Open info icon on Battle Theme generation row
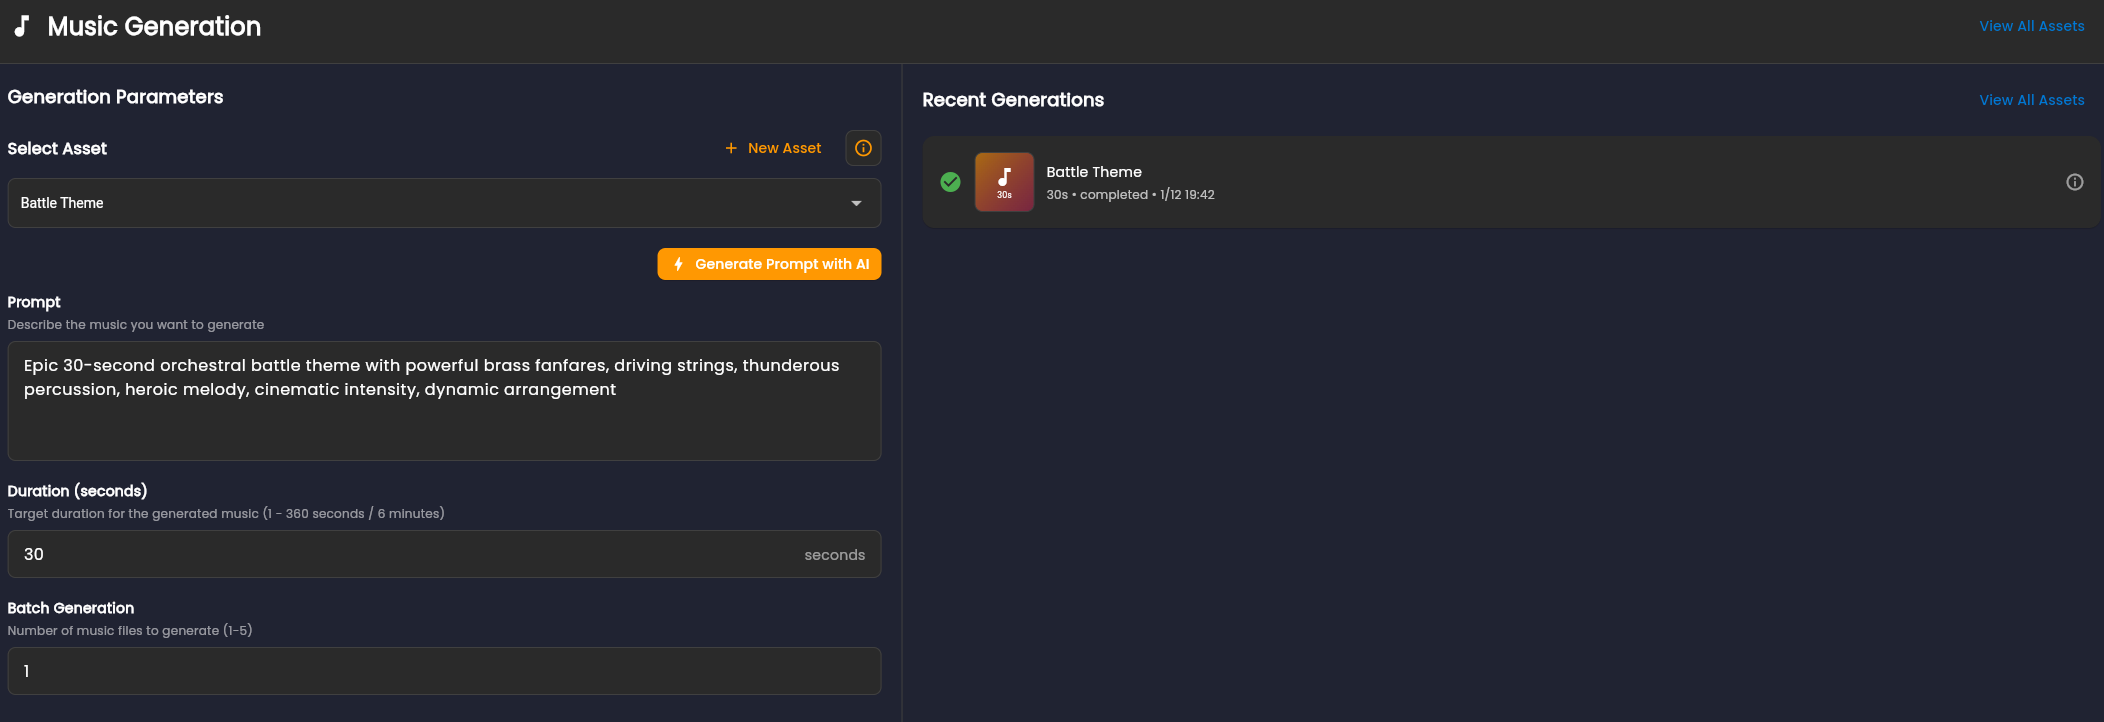2104x722 pixels. pyautogui.click(x=2074, y=182)
